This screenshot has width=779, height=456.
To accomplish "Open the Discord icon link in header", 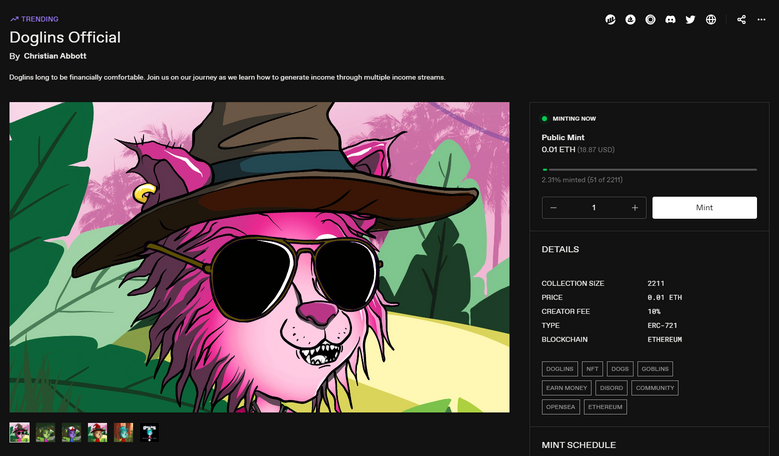I will tap(670, 19).
